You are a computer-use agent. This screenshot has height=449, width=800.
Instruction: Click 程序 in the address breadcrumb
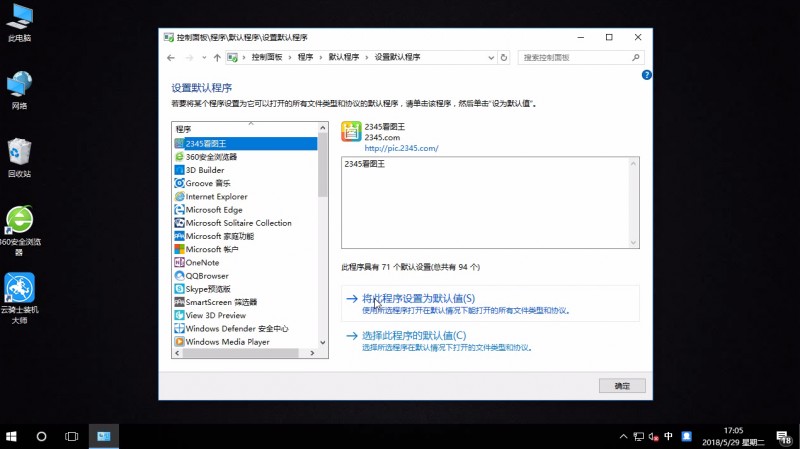click(305, 57)
